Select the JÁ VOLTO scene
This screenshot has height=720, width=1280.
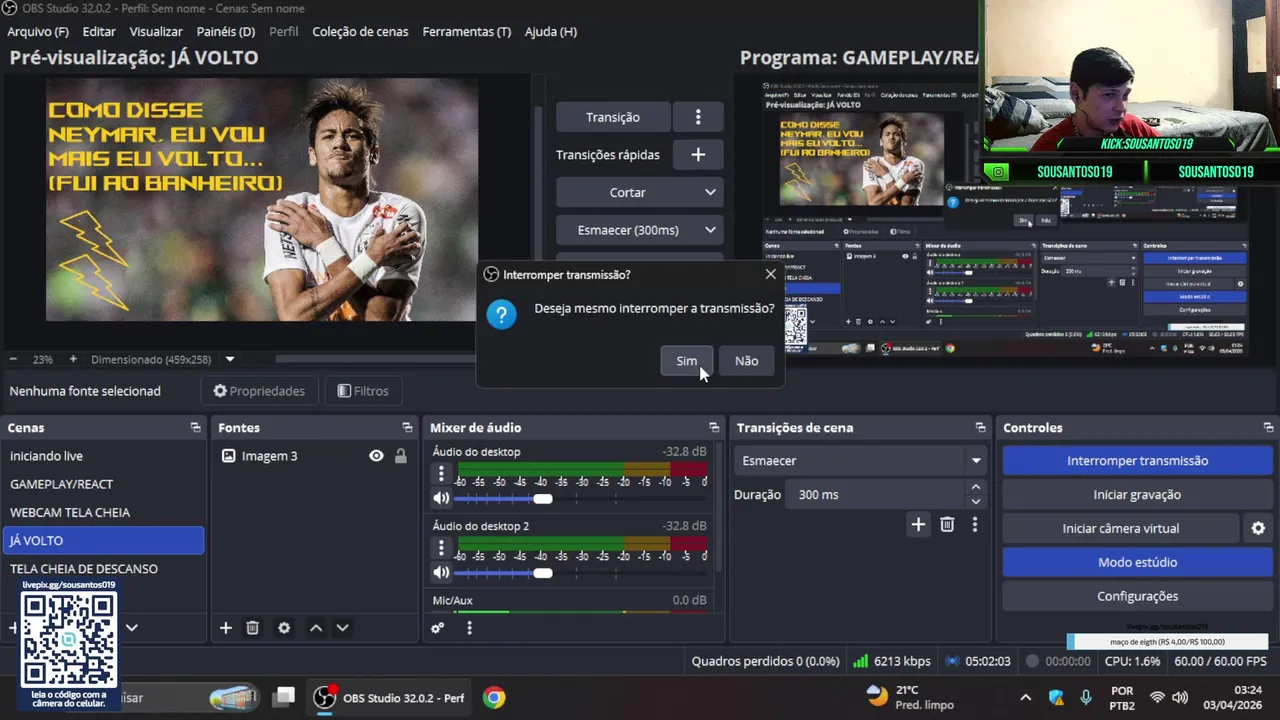[x=104, y=540]
